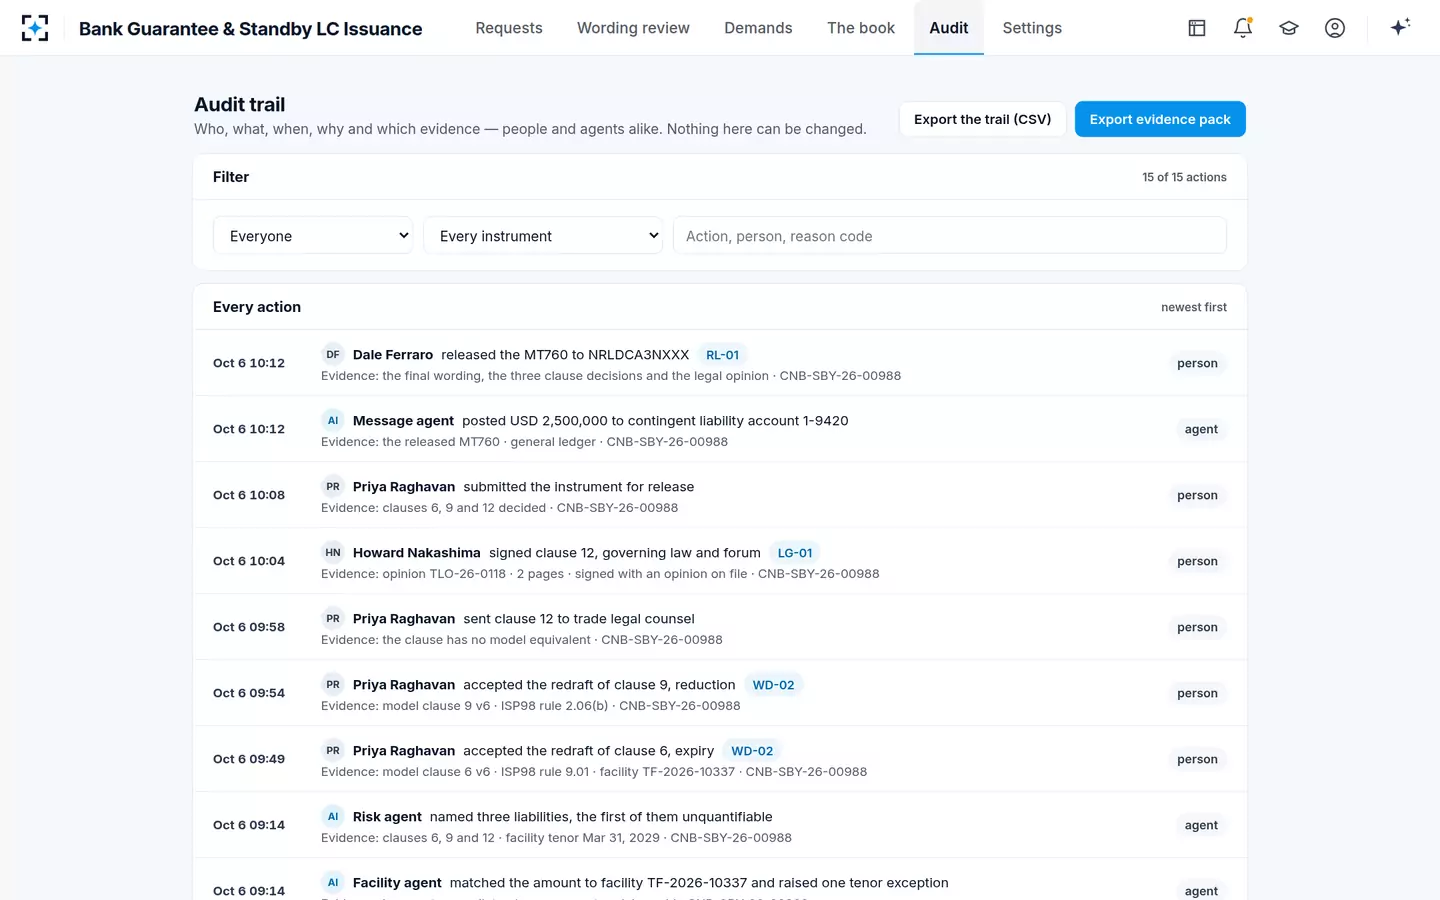1440x900 pixels.
Task: Expand the Every instrument dropdown
Action: click(543, 235)
